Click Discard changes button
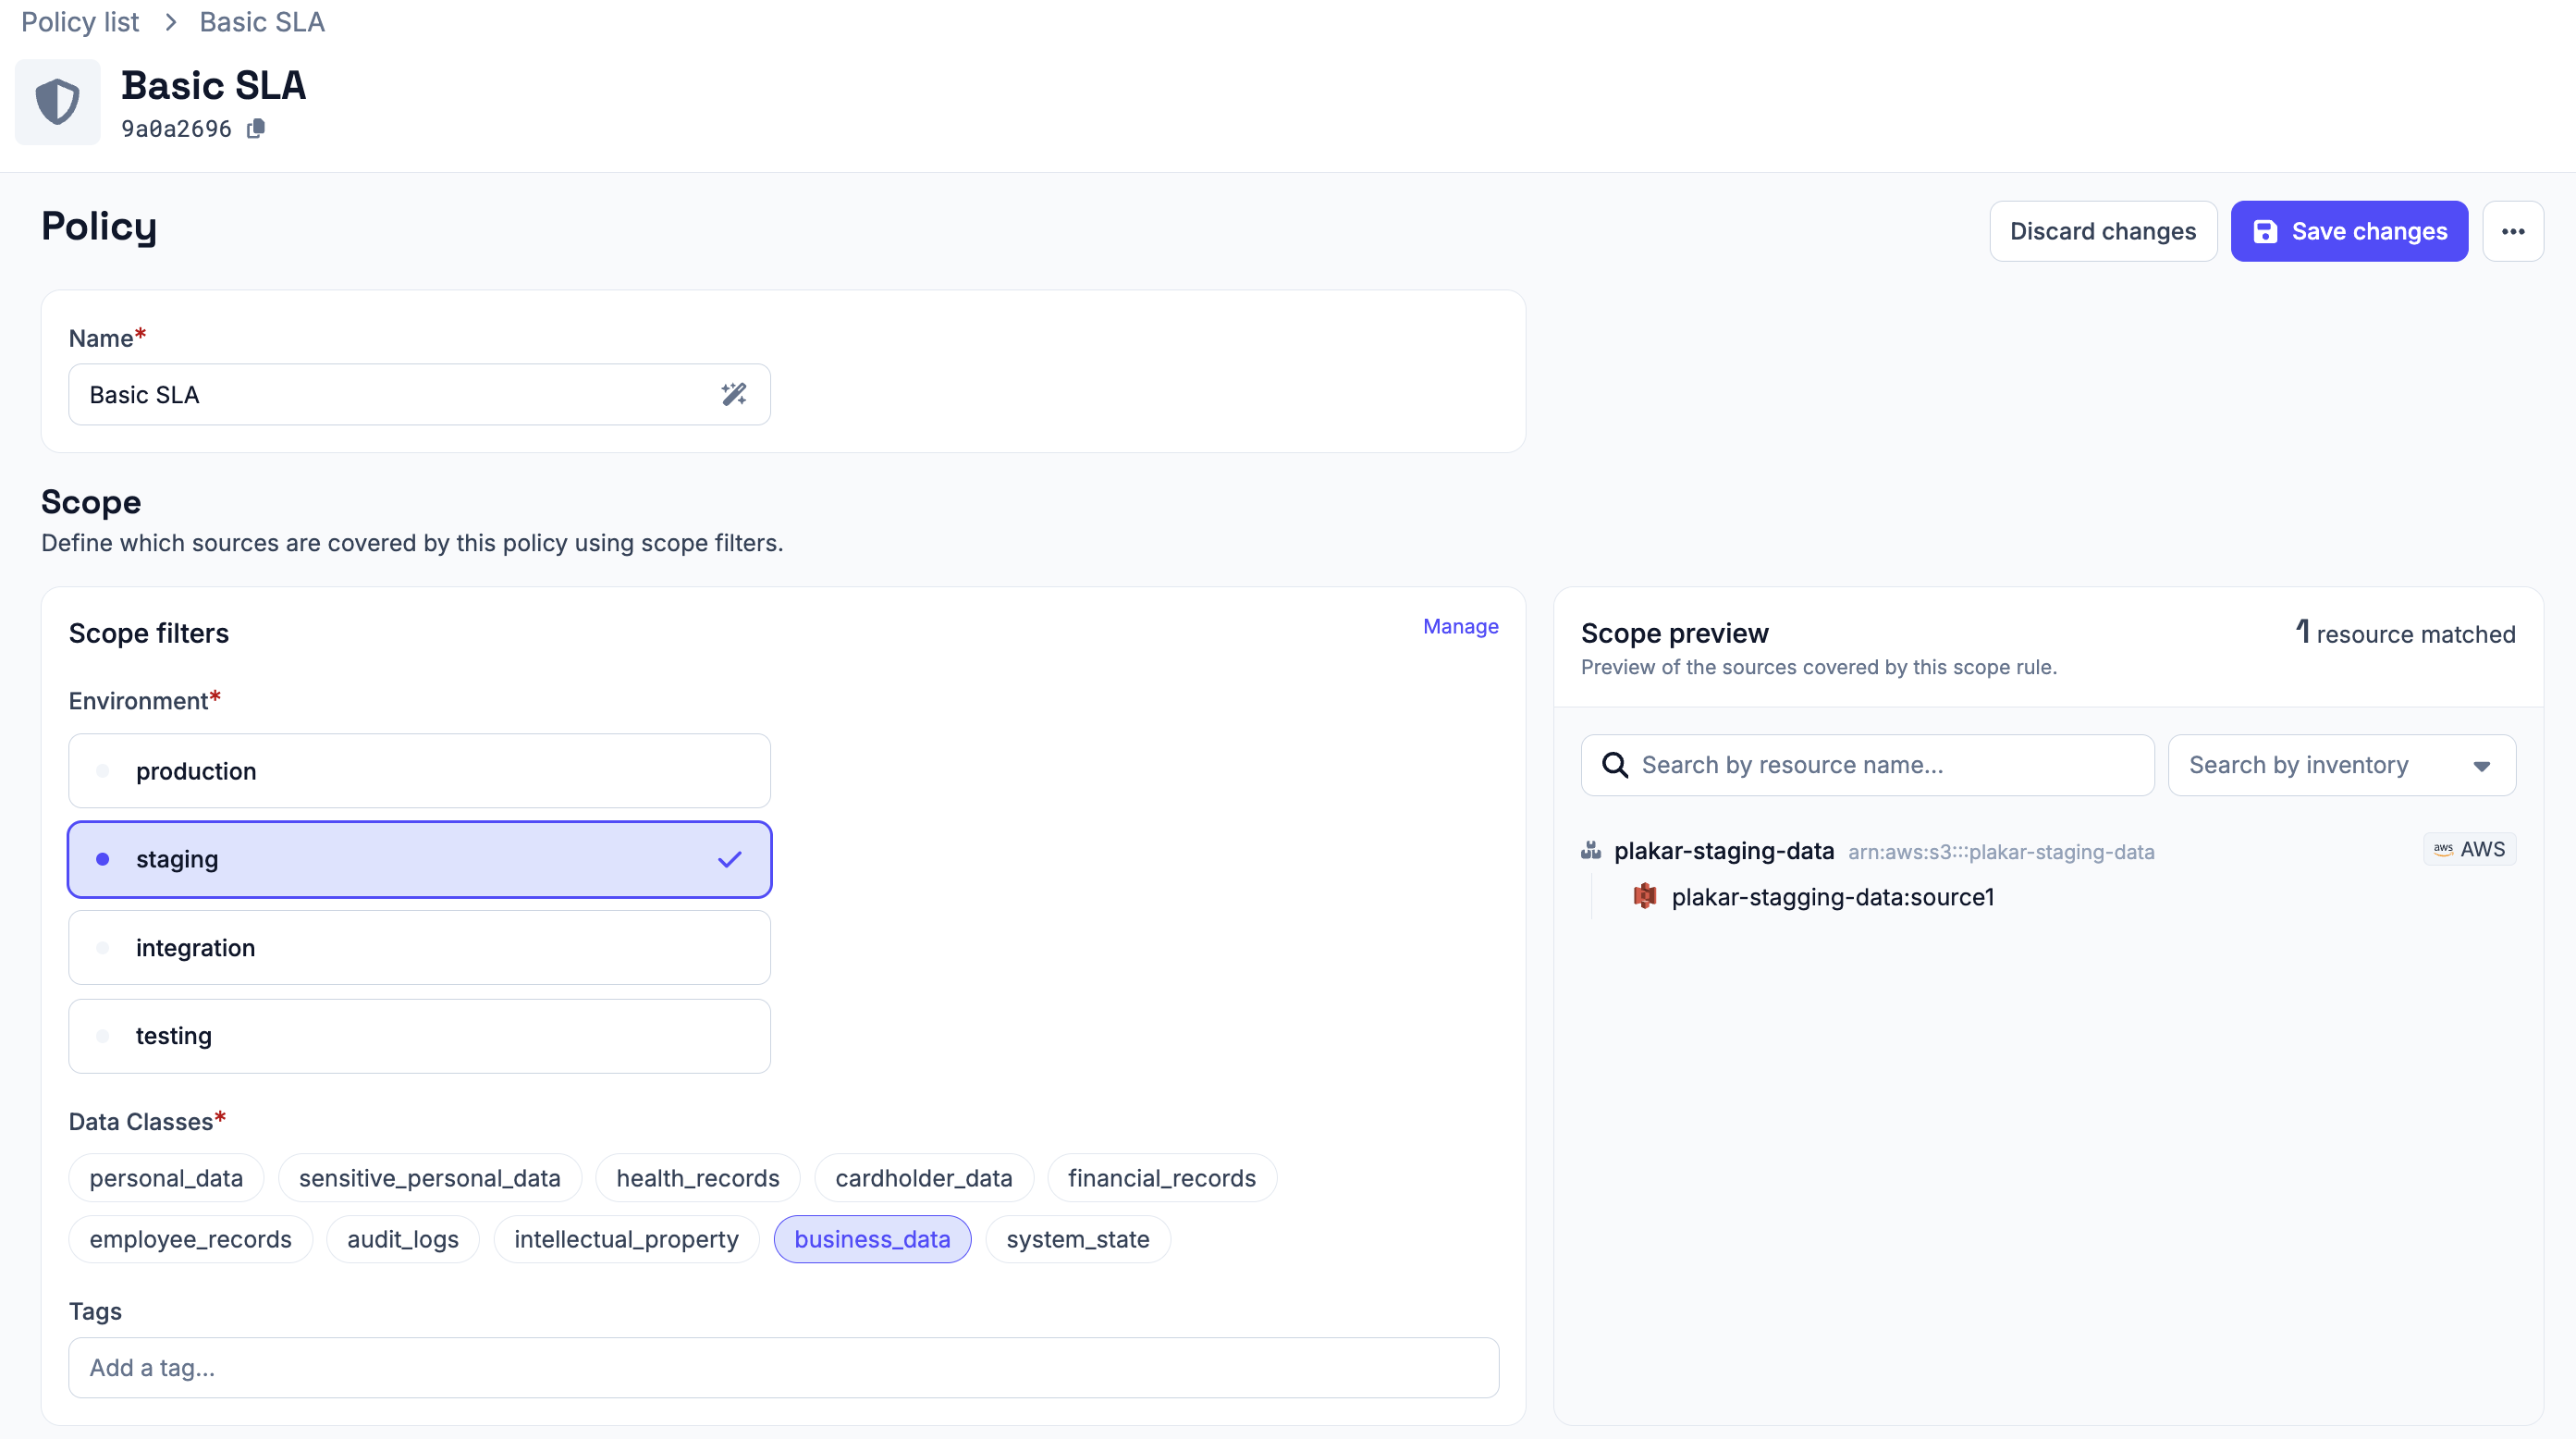Viewport: 2576px width, 1439px height. coord(2103,231)
